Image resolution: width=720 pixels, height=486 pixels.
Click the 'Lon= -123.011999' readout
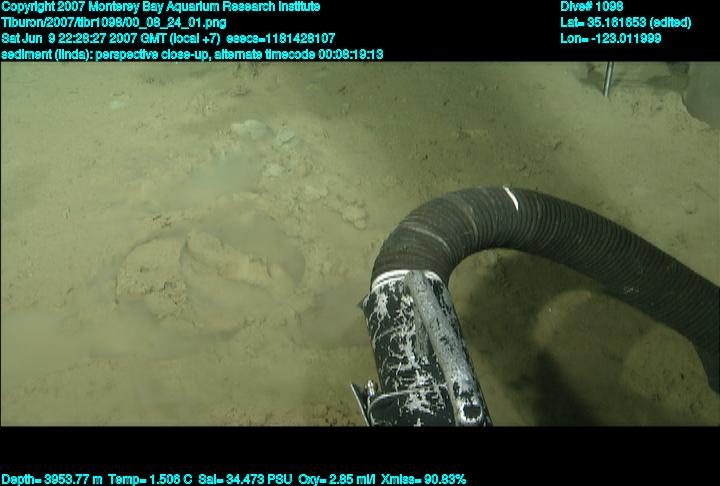click(610, 38)
